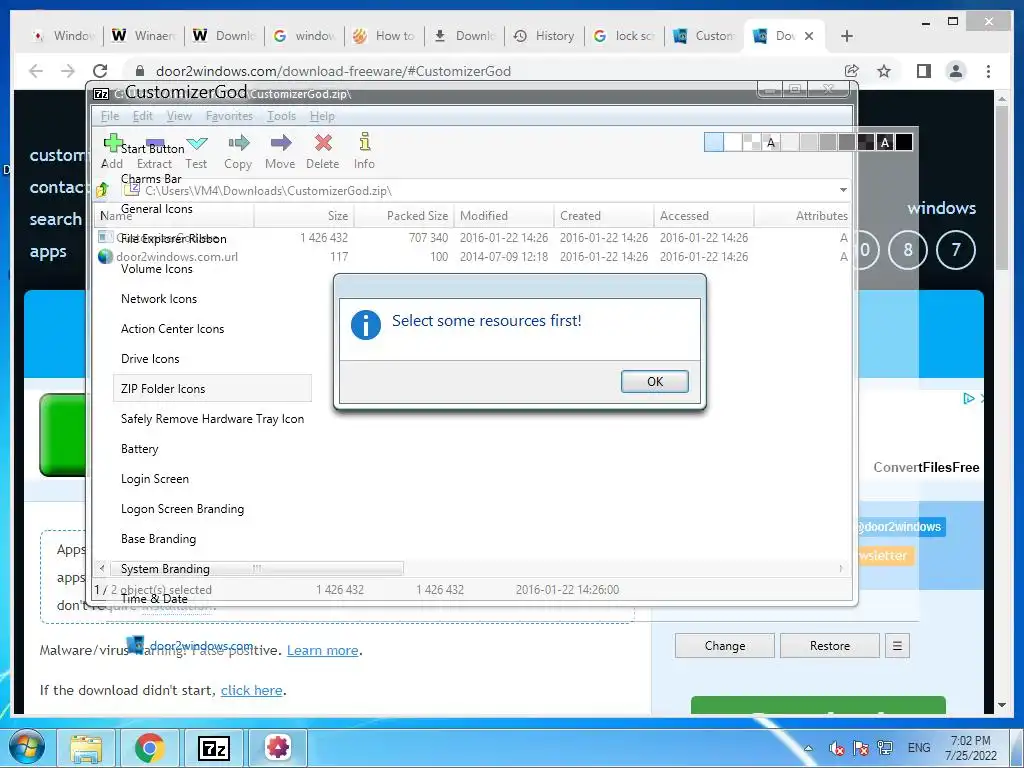The width and height of the screenshot is (1024, 768).
Task: Select the black preview background swatch
Action: coord(904,142)
